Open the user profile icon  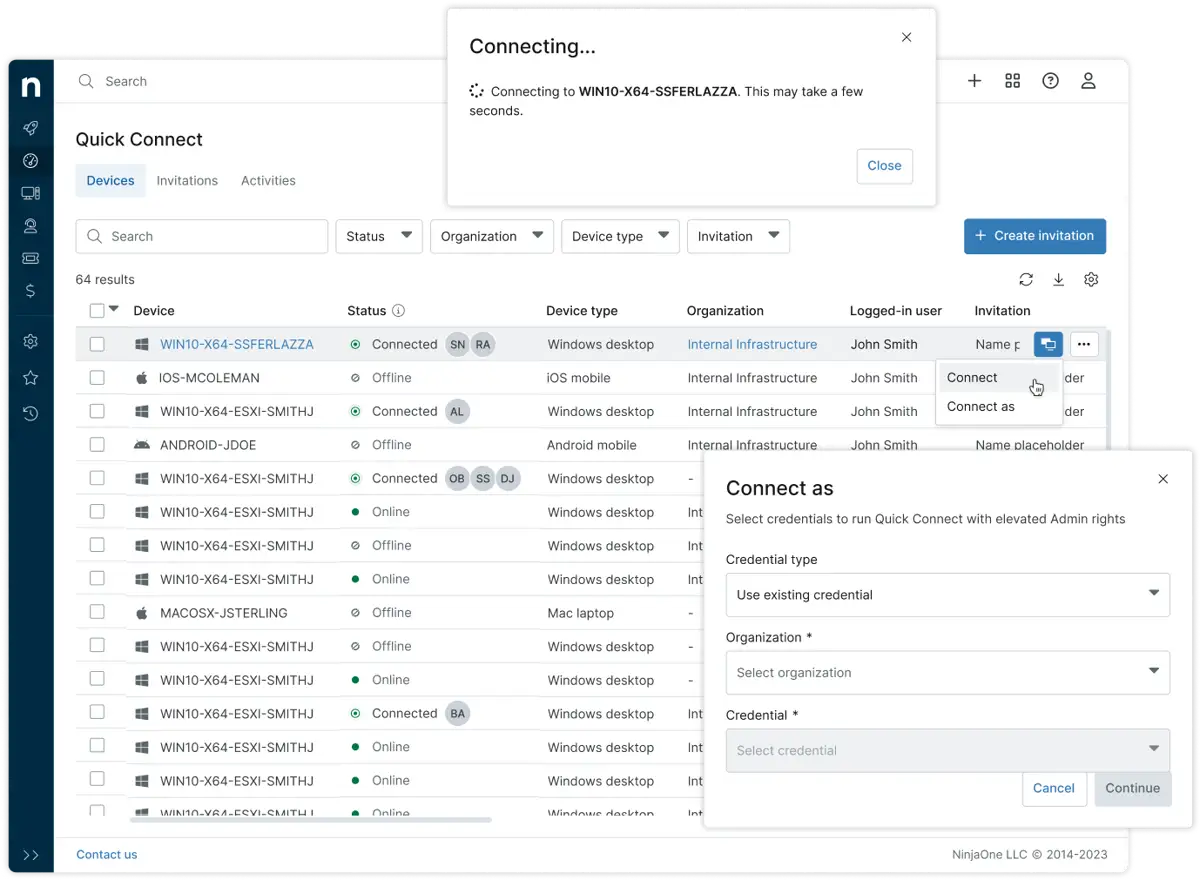(1089, 81)
